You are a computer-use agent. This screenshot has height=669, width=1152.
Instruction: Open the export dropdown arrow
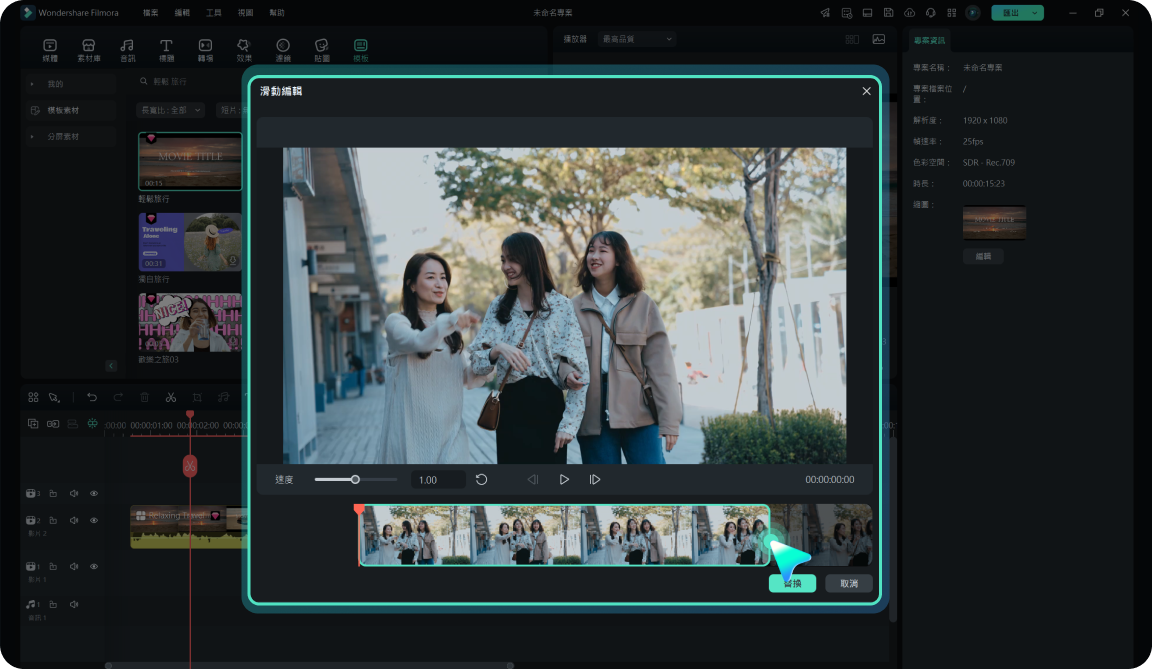[x=1034, y=12]
